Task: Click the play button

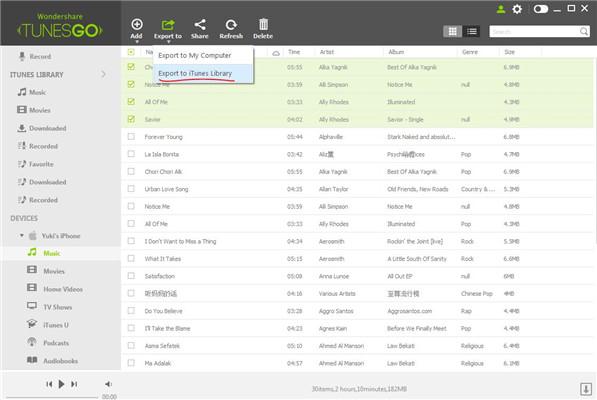Action: 61,384
